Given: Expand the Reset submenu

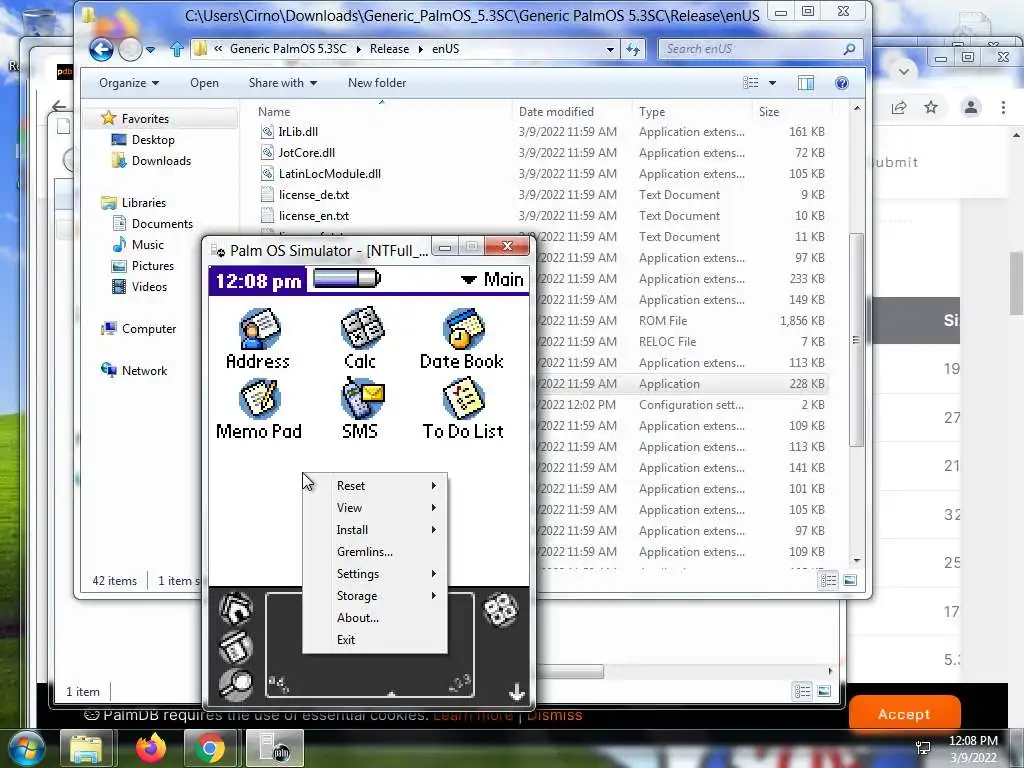Looking at the screenshot, I should click(376, 486).
